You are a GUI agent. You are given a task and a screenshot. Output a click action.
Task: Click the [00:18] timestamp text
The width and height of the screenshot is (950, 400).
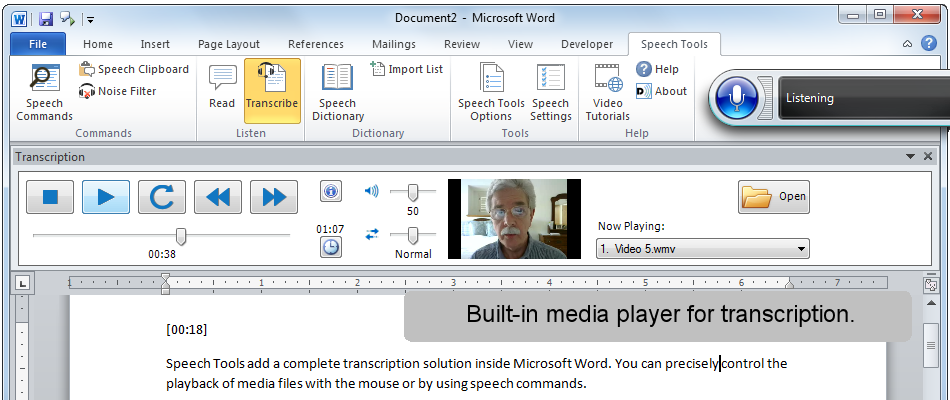pos(187,330)
